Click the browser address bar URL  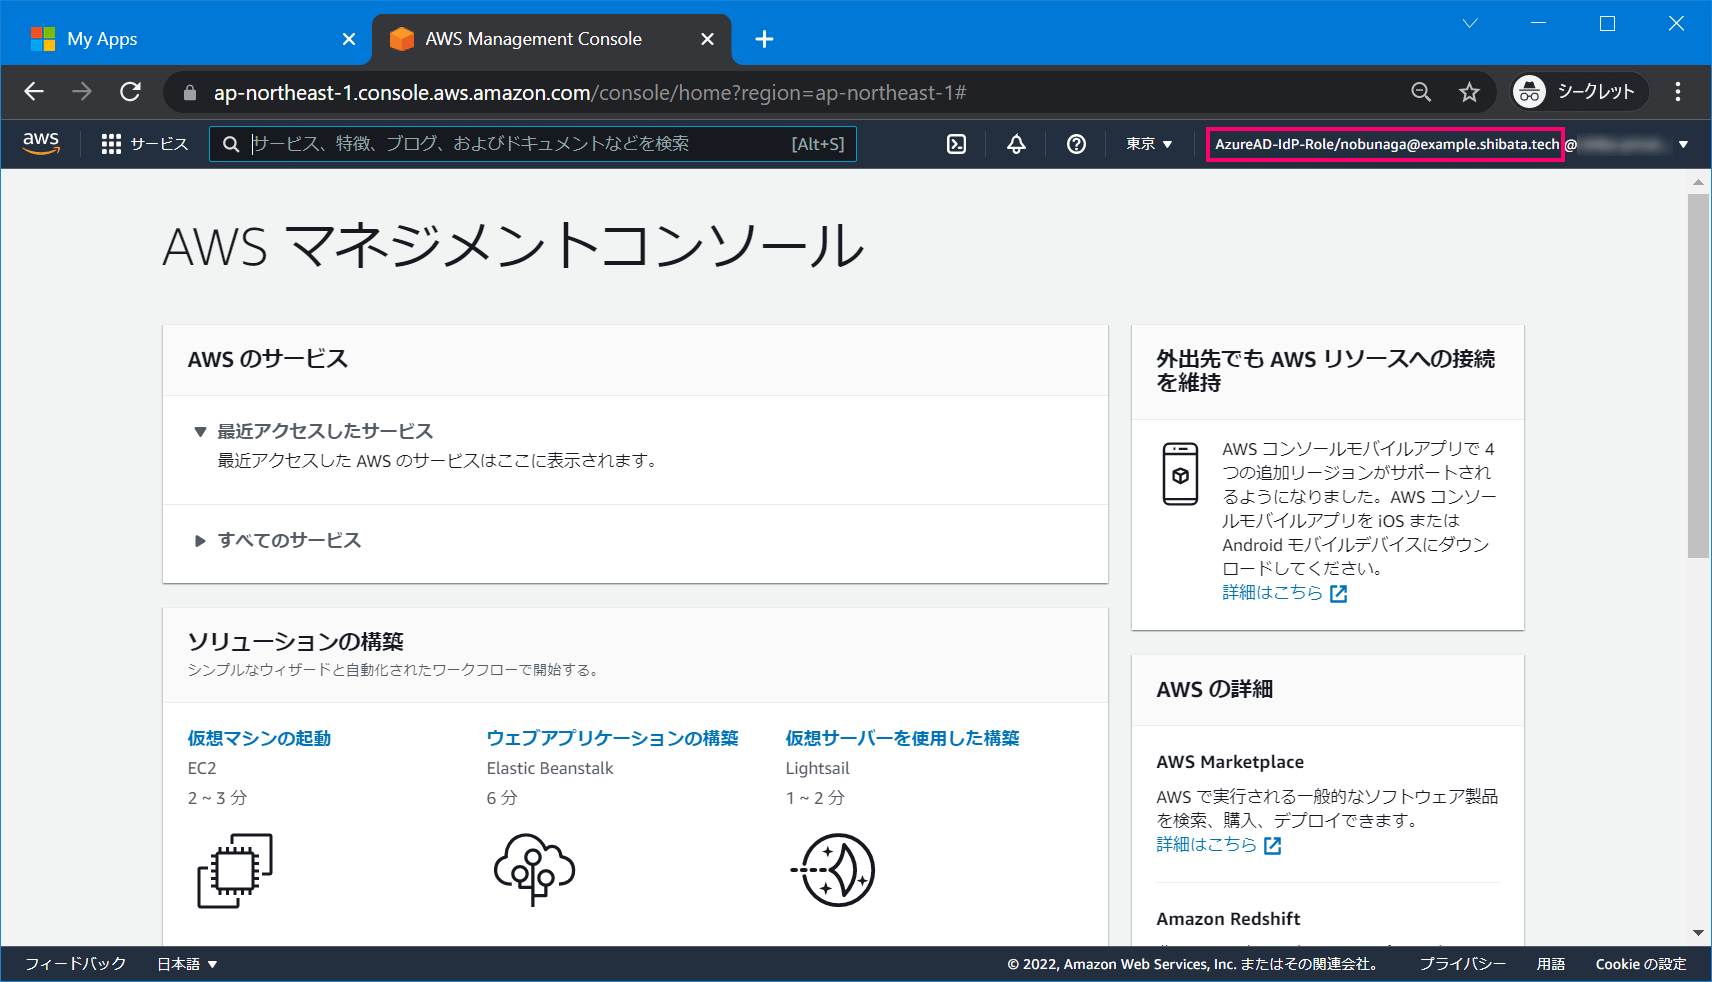pos(590,93)
